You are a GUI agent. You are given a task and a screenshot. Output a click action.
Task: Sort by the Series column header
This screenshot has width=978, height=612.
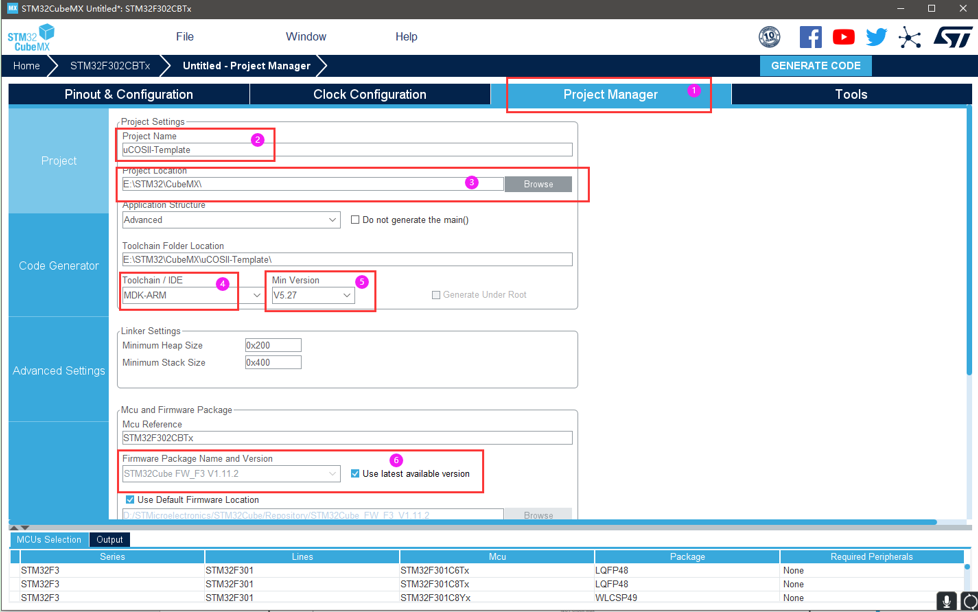click(x=112, y=556)
